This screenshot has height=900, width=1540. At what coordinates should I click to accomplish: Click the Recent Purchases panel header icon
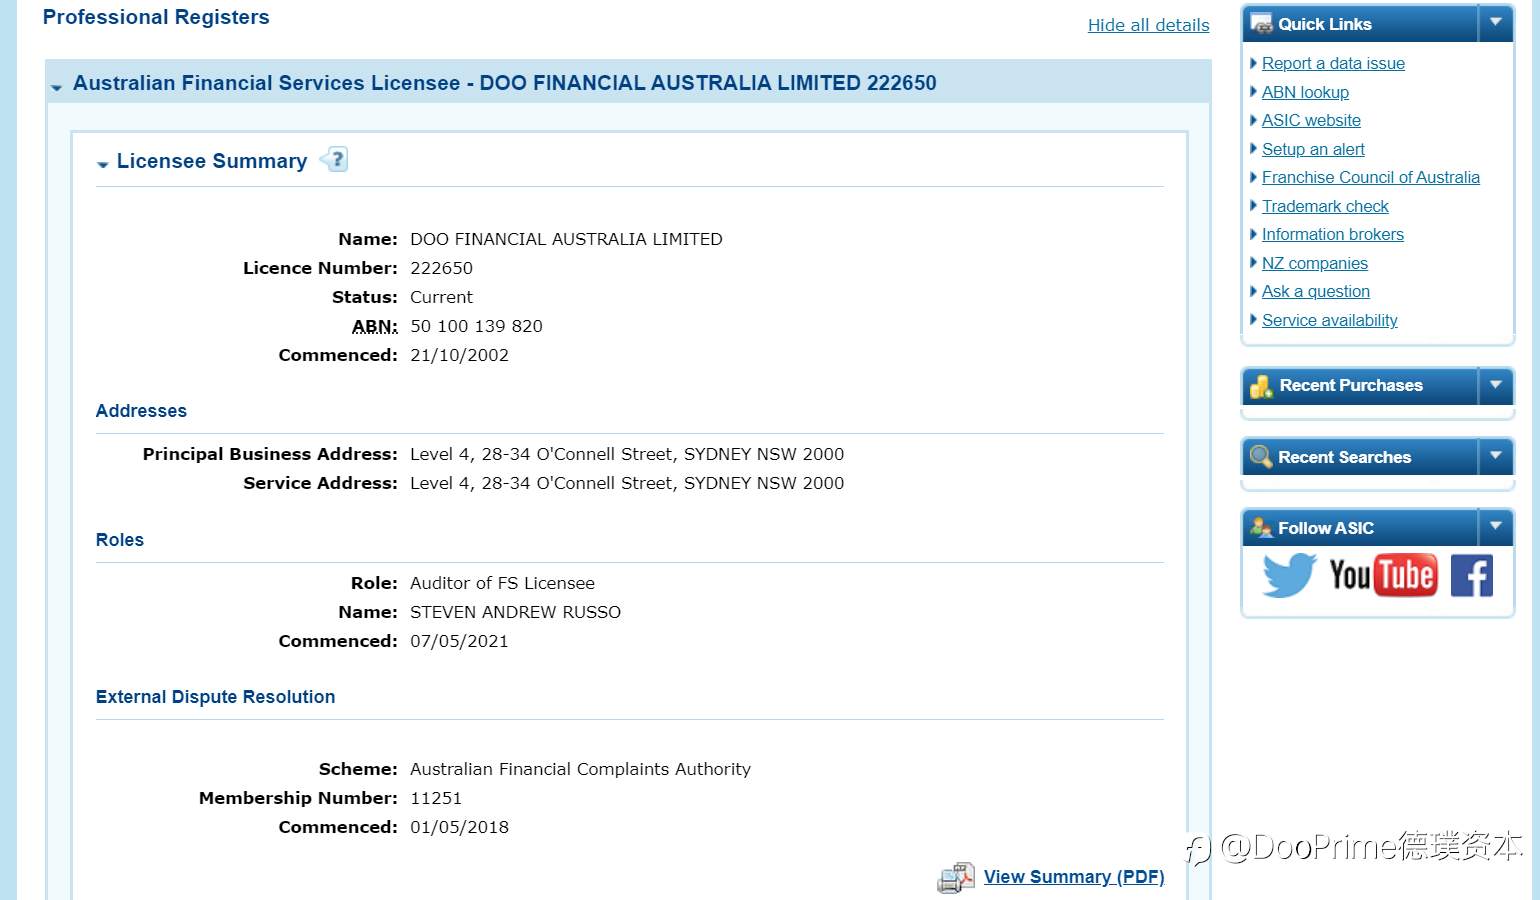[1262, 386]
